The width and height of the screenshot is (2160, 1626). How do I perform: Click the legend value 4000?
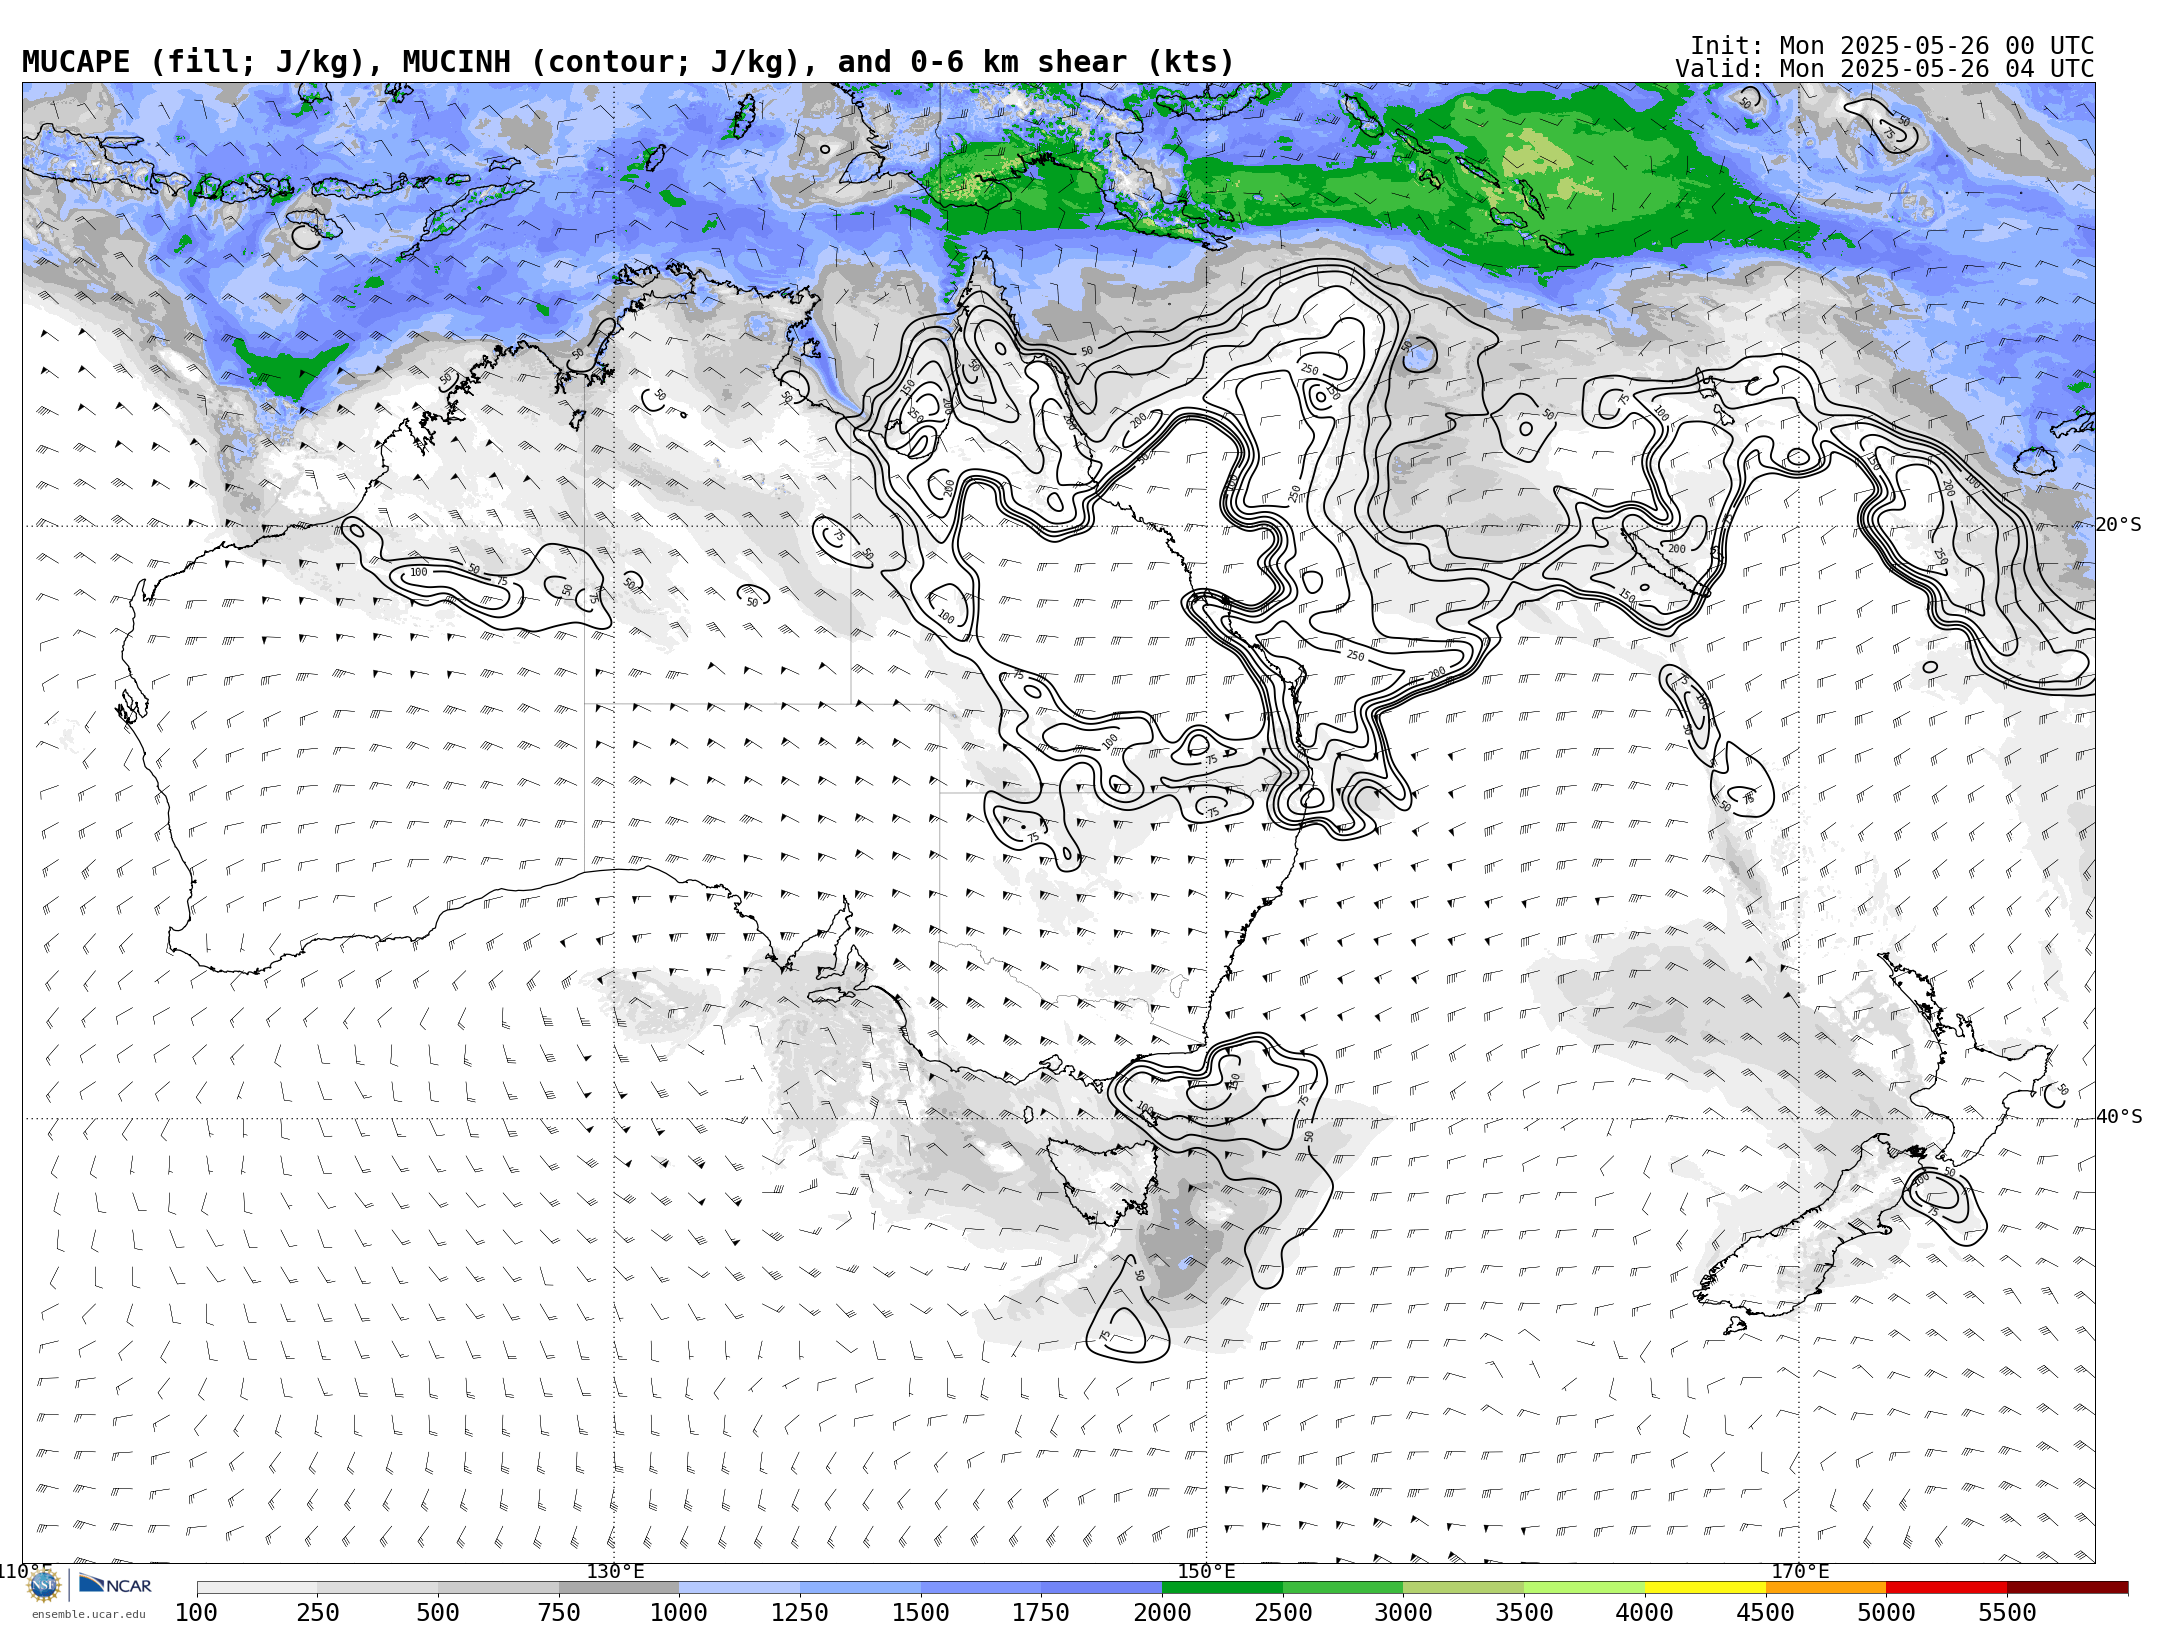(1645, 1612)
